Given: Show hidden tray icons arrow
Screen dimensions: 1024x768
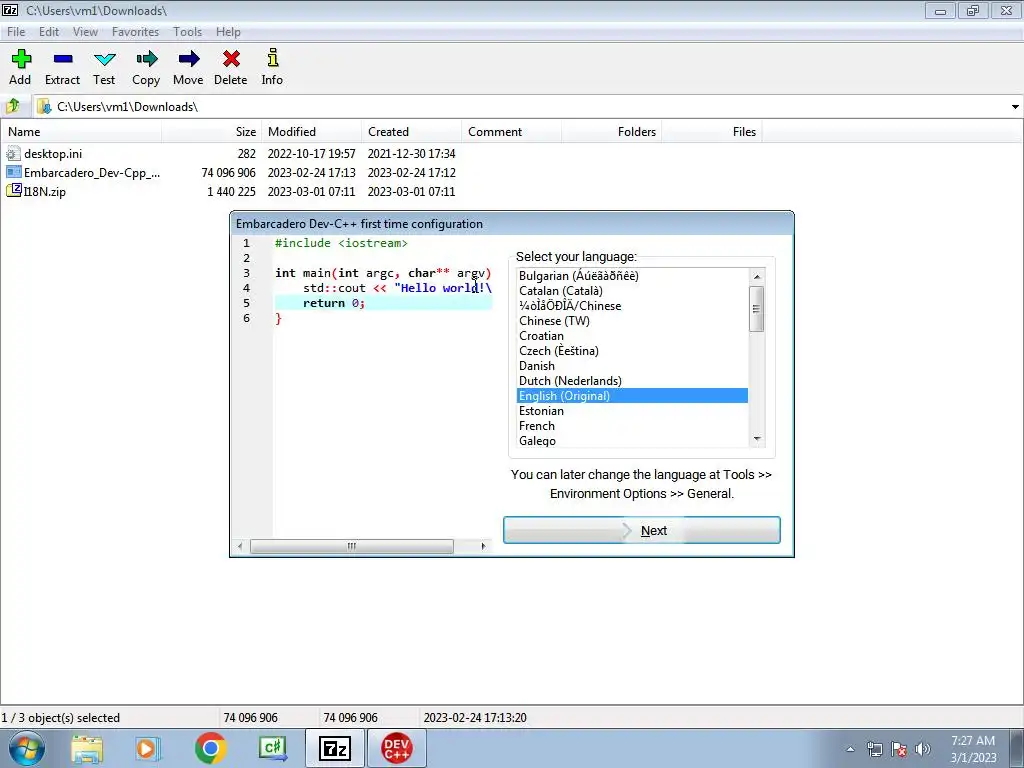Looking at the screenshot, I should [850, 749].
